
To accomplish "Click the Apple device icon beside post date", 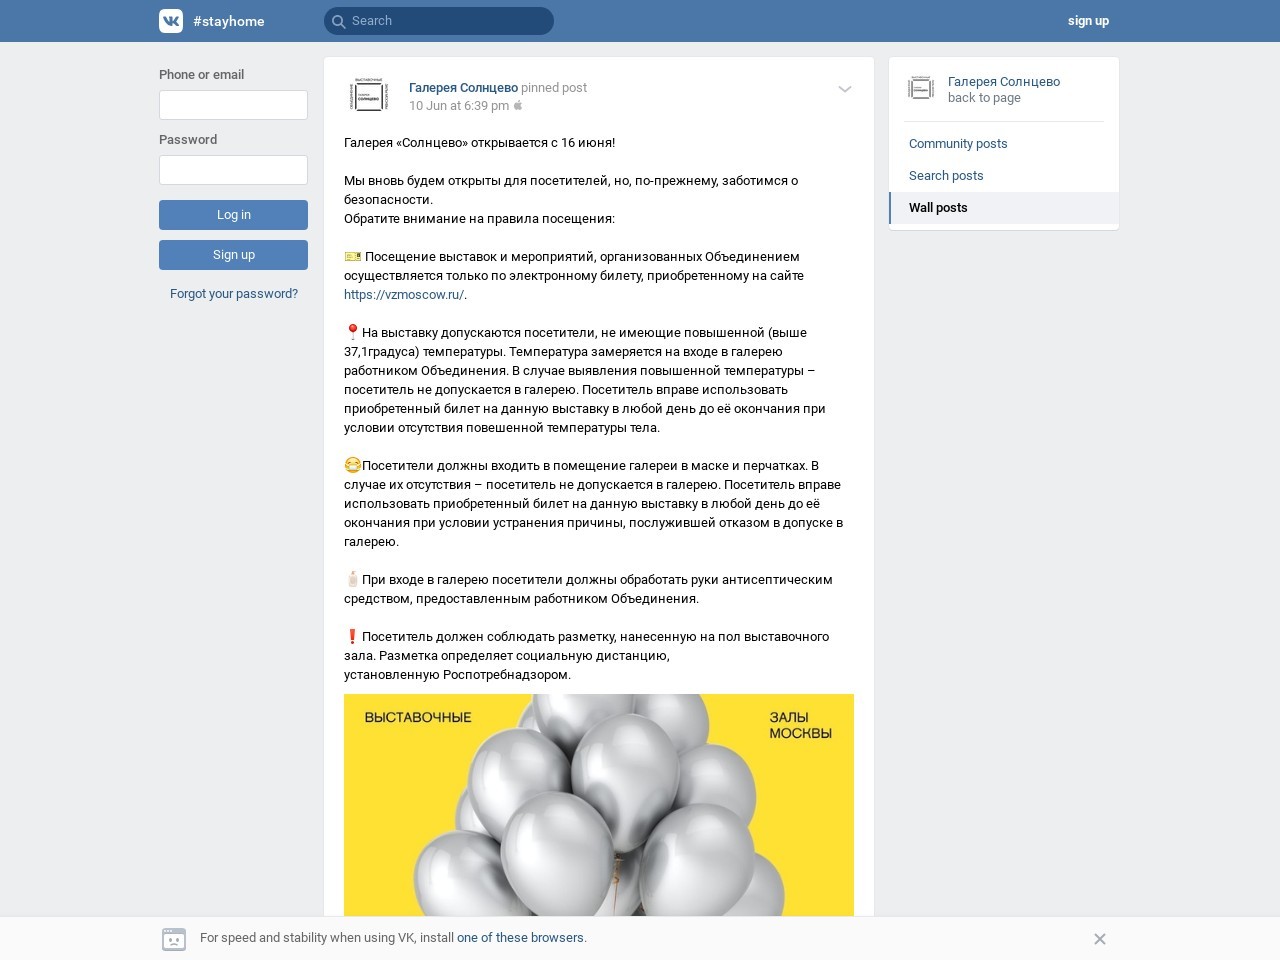I will click(518, 106).
